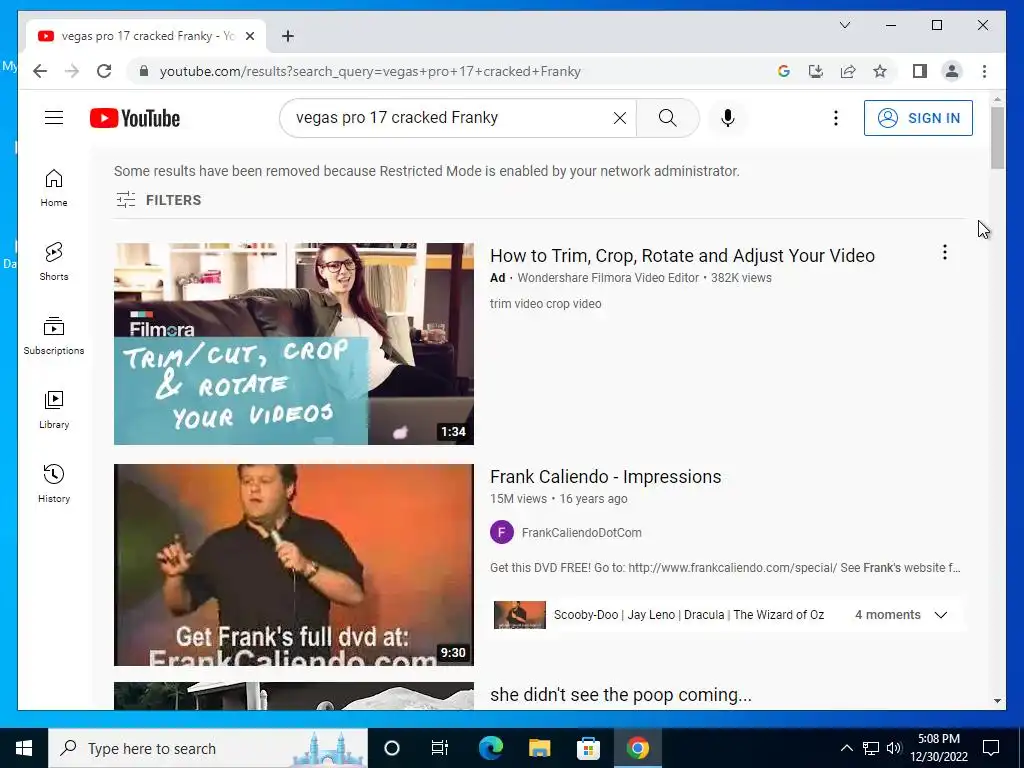The height and width of the screenshot is (768, 1024).
Task: Expand the 4 moments chevron
Action: tap(940, 615)
